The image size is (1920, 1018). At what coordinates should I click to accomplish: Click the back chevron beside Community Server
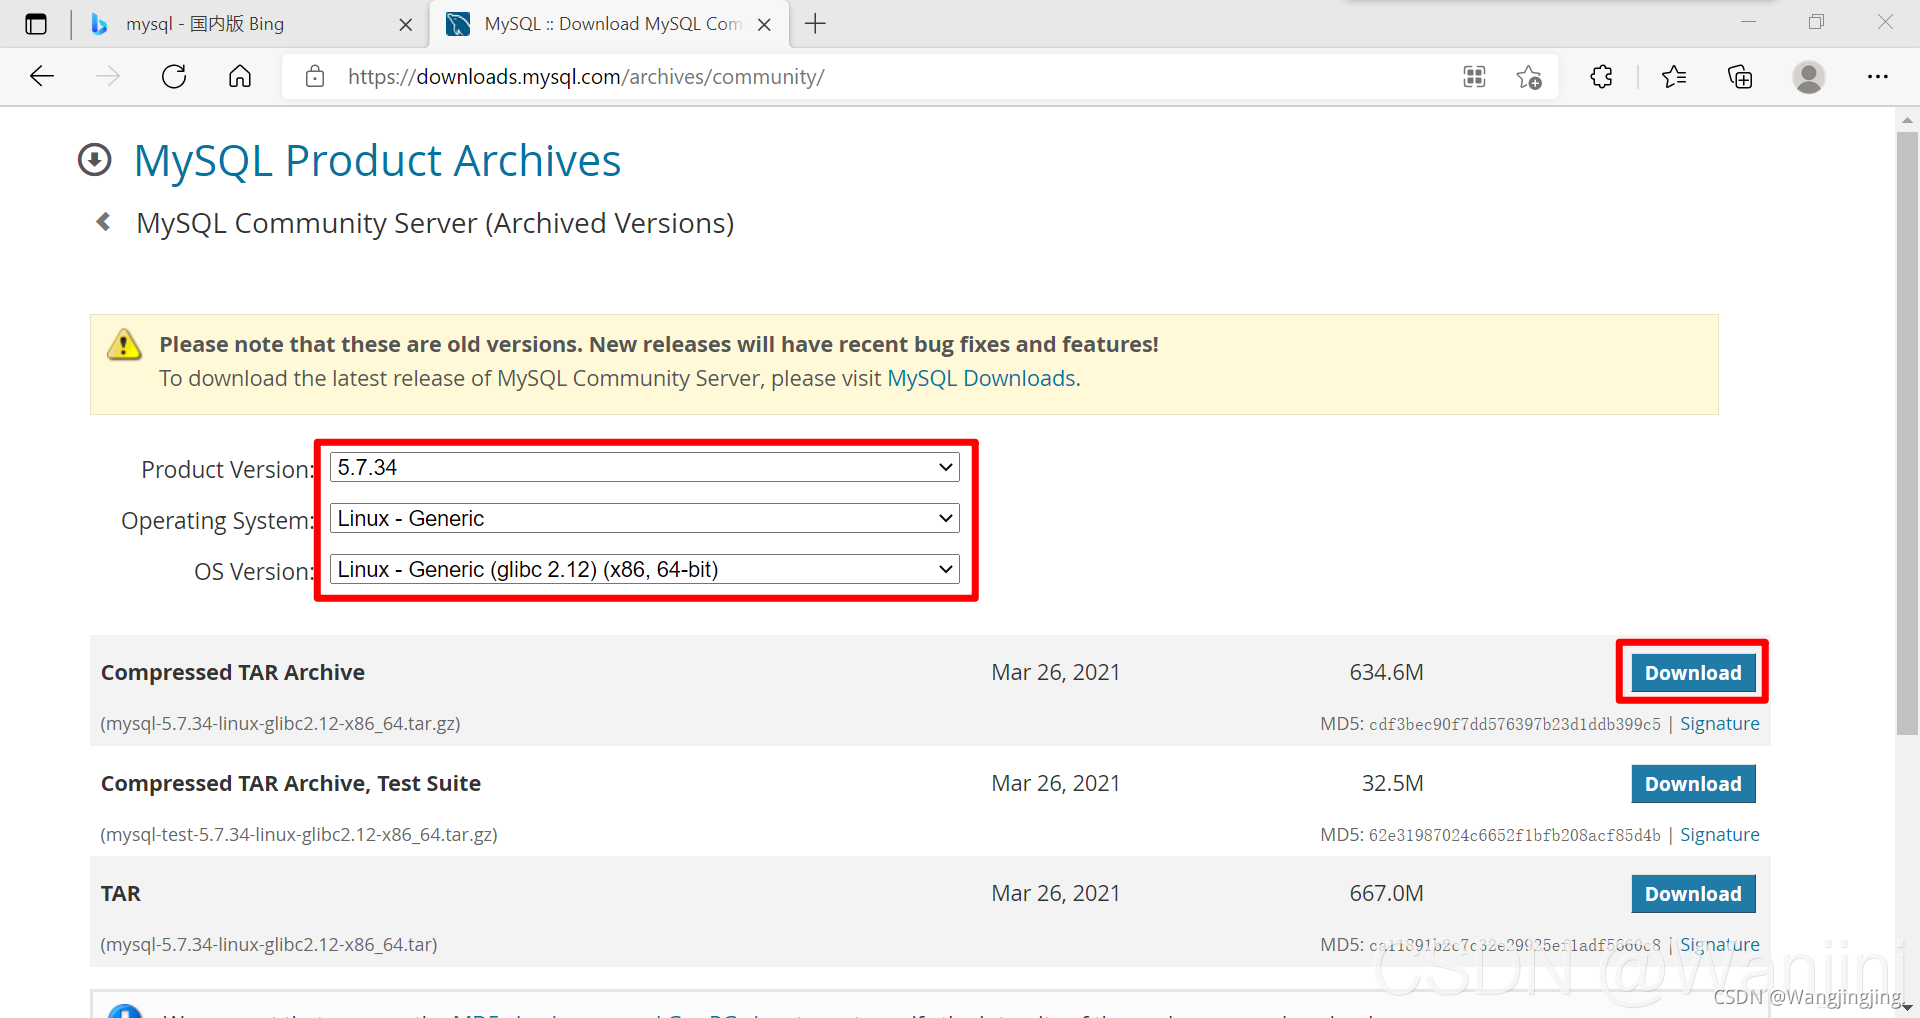click(103, 222)
